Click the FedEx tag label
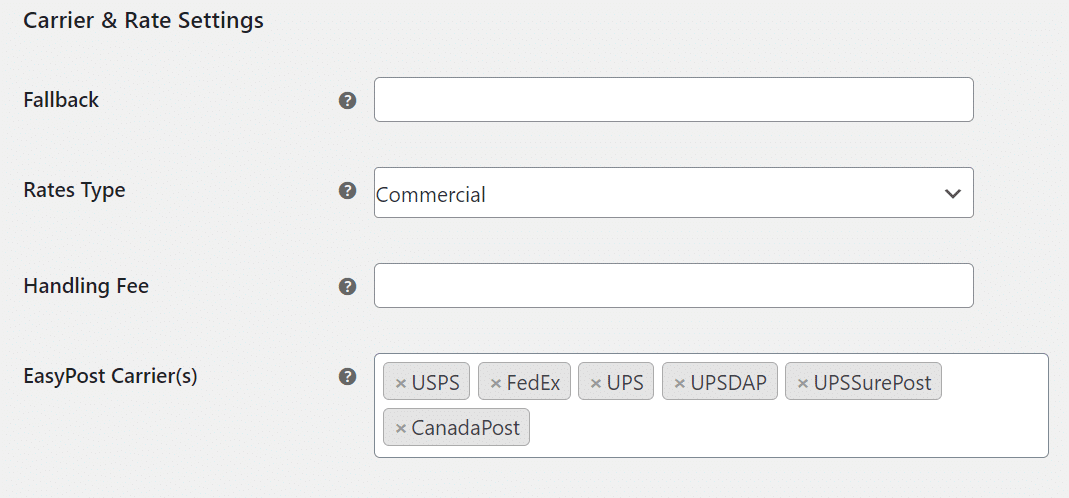The image size is (1069, 498). pyautogui.click(x=533, y=383)
